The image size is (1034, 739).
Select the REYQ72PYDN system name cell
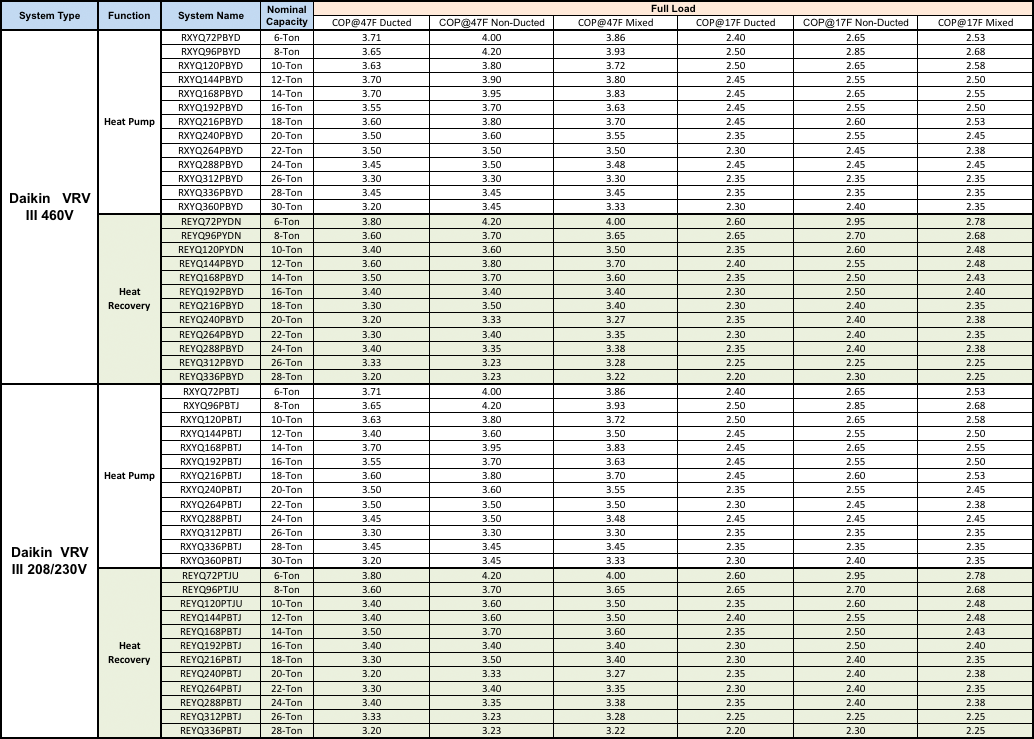[x=210, y=221]
